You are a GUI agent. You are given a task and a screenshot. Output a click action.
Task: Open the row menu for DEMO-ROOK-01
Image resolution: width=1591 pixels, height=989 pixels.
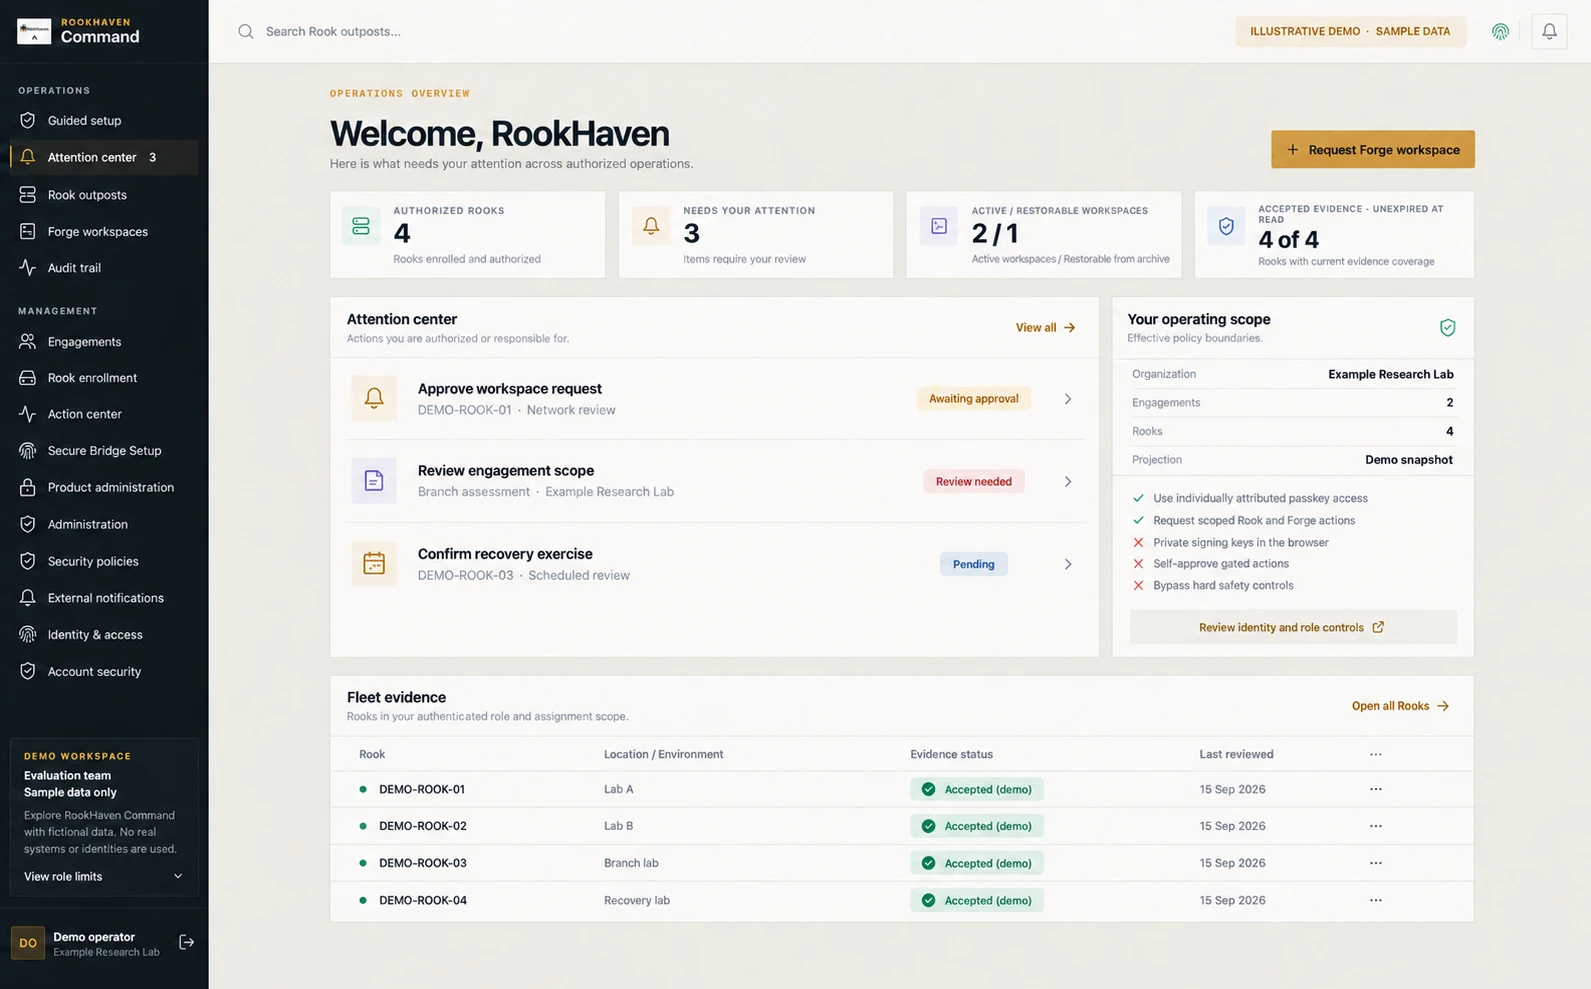point(1376,789)
